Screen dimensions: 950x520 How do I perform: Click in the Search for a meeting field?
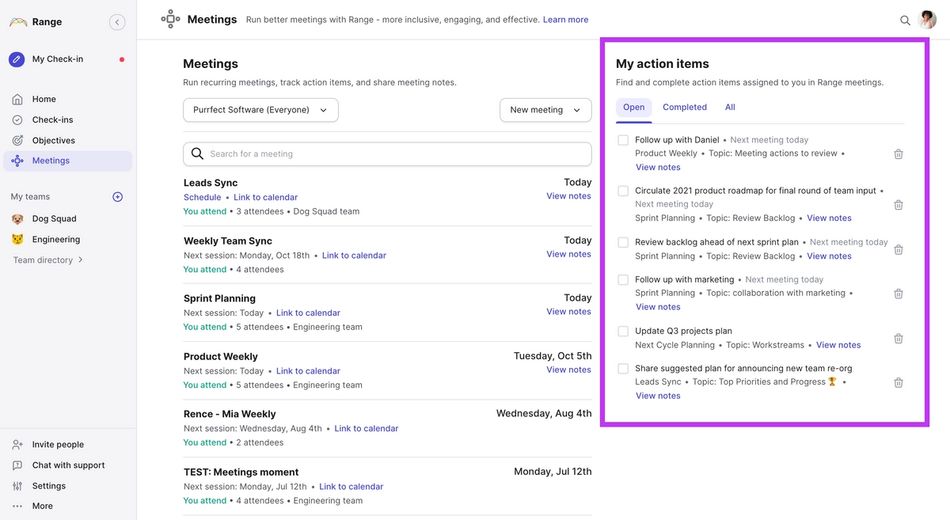(387, 154)
